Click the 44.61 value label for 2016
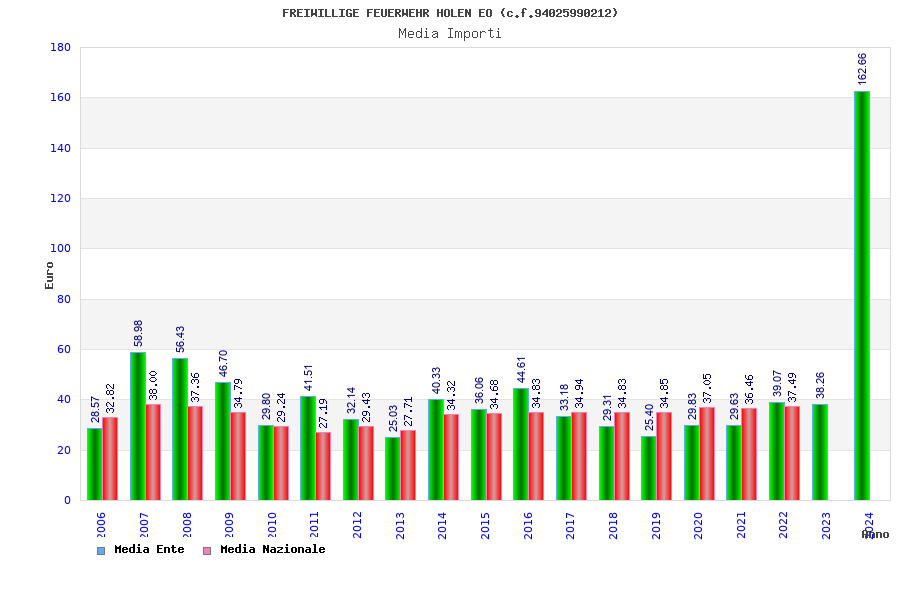Viewport: 900px width, 600px height. pos(521,370)
